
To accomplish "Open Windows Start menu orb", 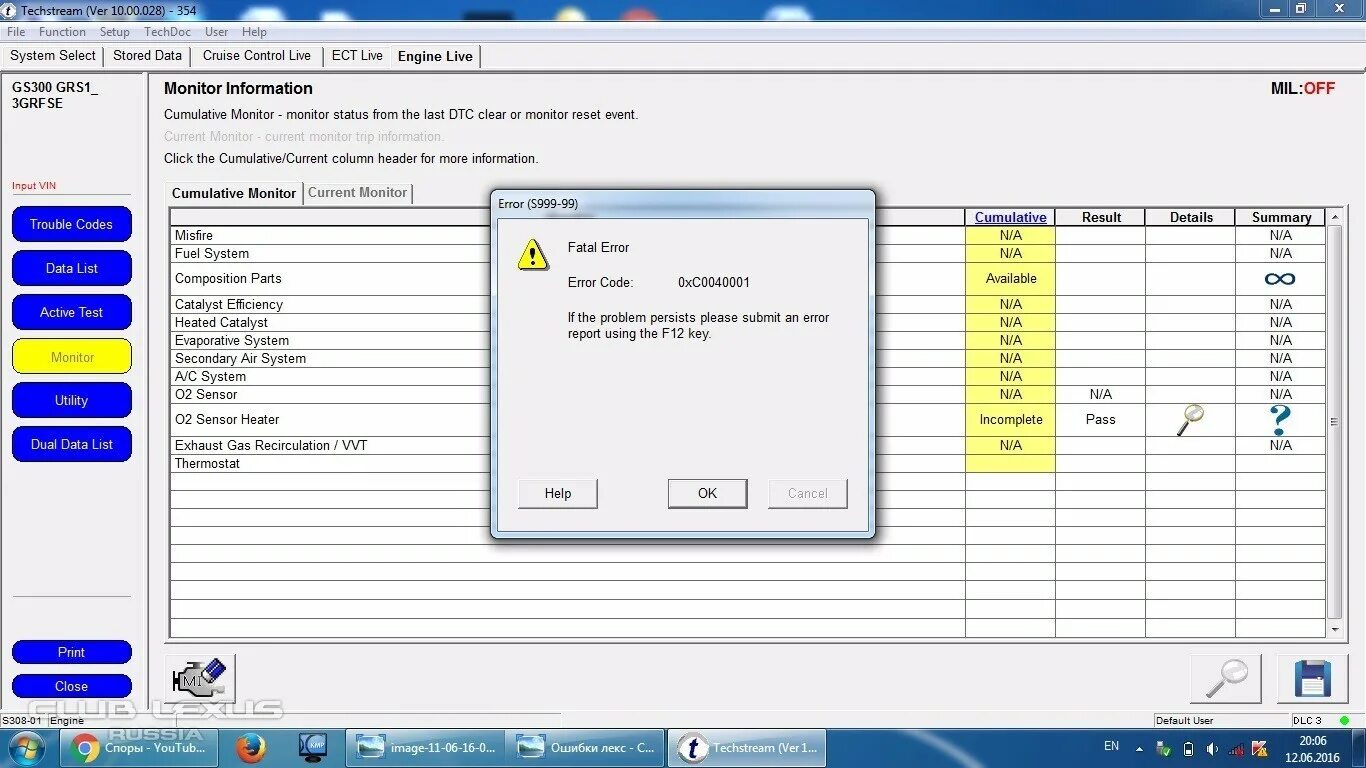I will coord(26,747).
